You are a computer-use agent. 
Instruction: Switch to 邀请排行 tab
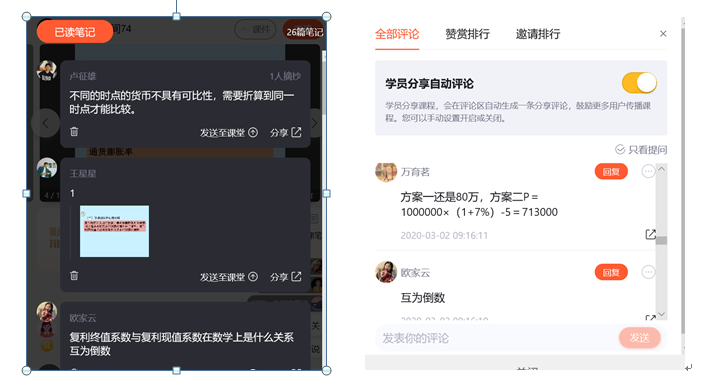coord(538,34)
